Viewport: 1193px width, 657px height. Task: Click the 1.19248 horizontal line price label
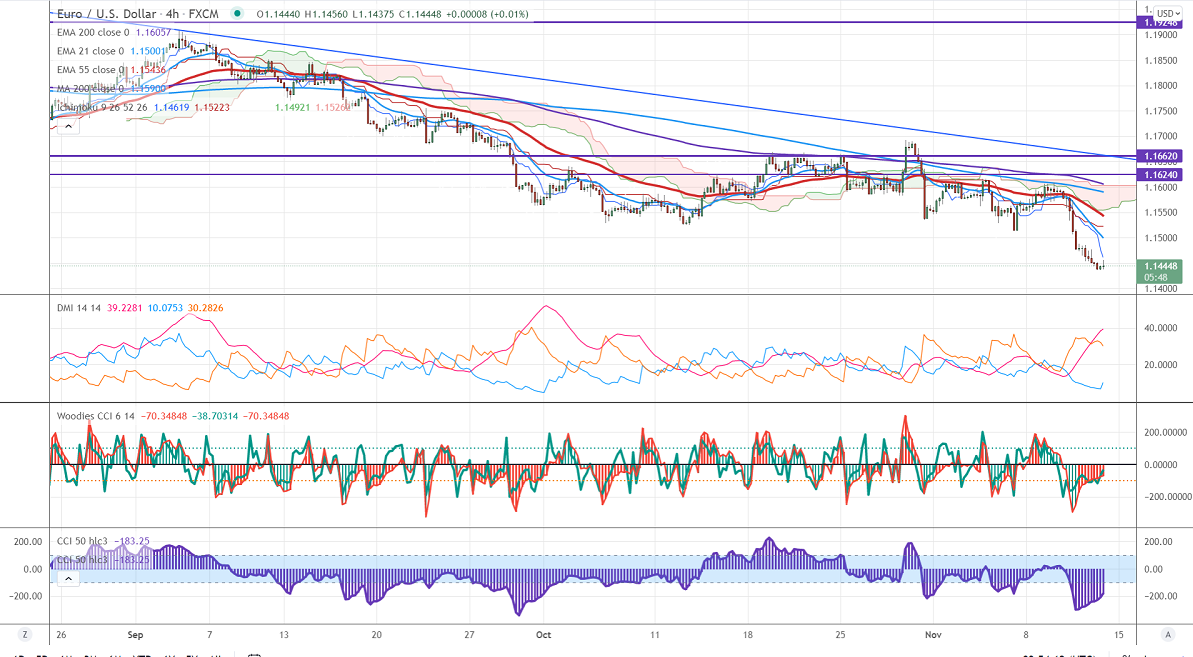pyautogui.click(x=1159, y=23)
